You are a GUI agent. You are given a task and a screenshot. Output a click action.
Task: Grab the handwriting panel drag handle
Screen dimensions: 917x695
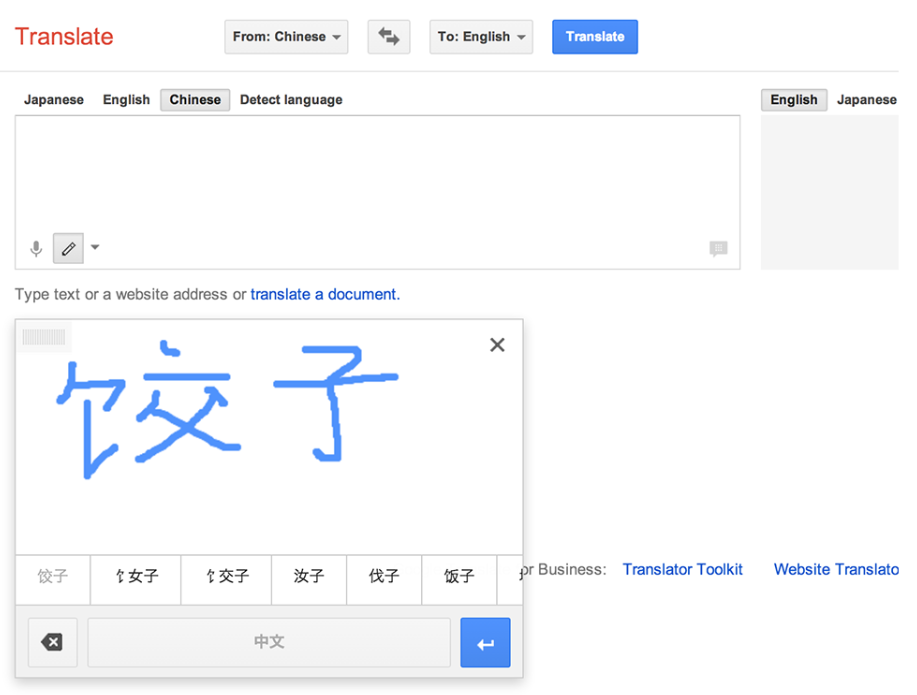(43, 338)
